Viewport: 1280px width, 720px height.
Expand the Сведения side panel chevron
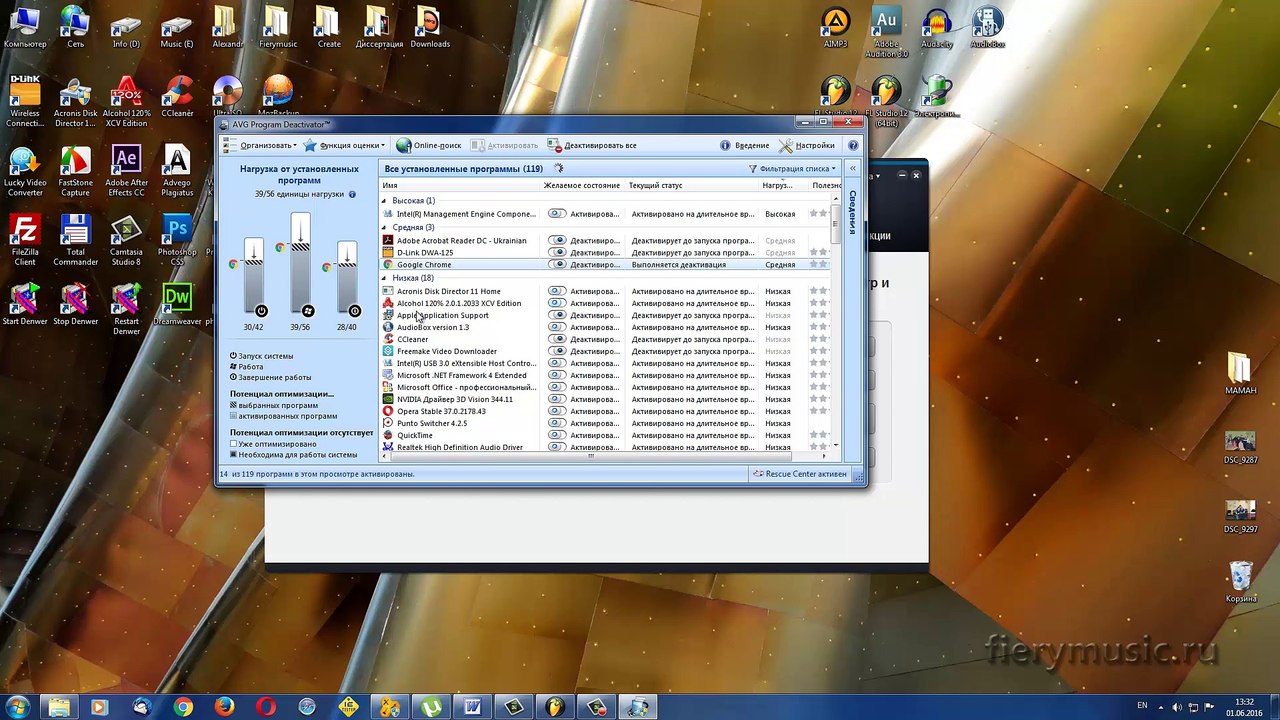[x=852, y=168]
